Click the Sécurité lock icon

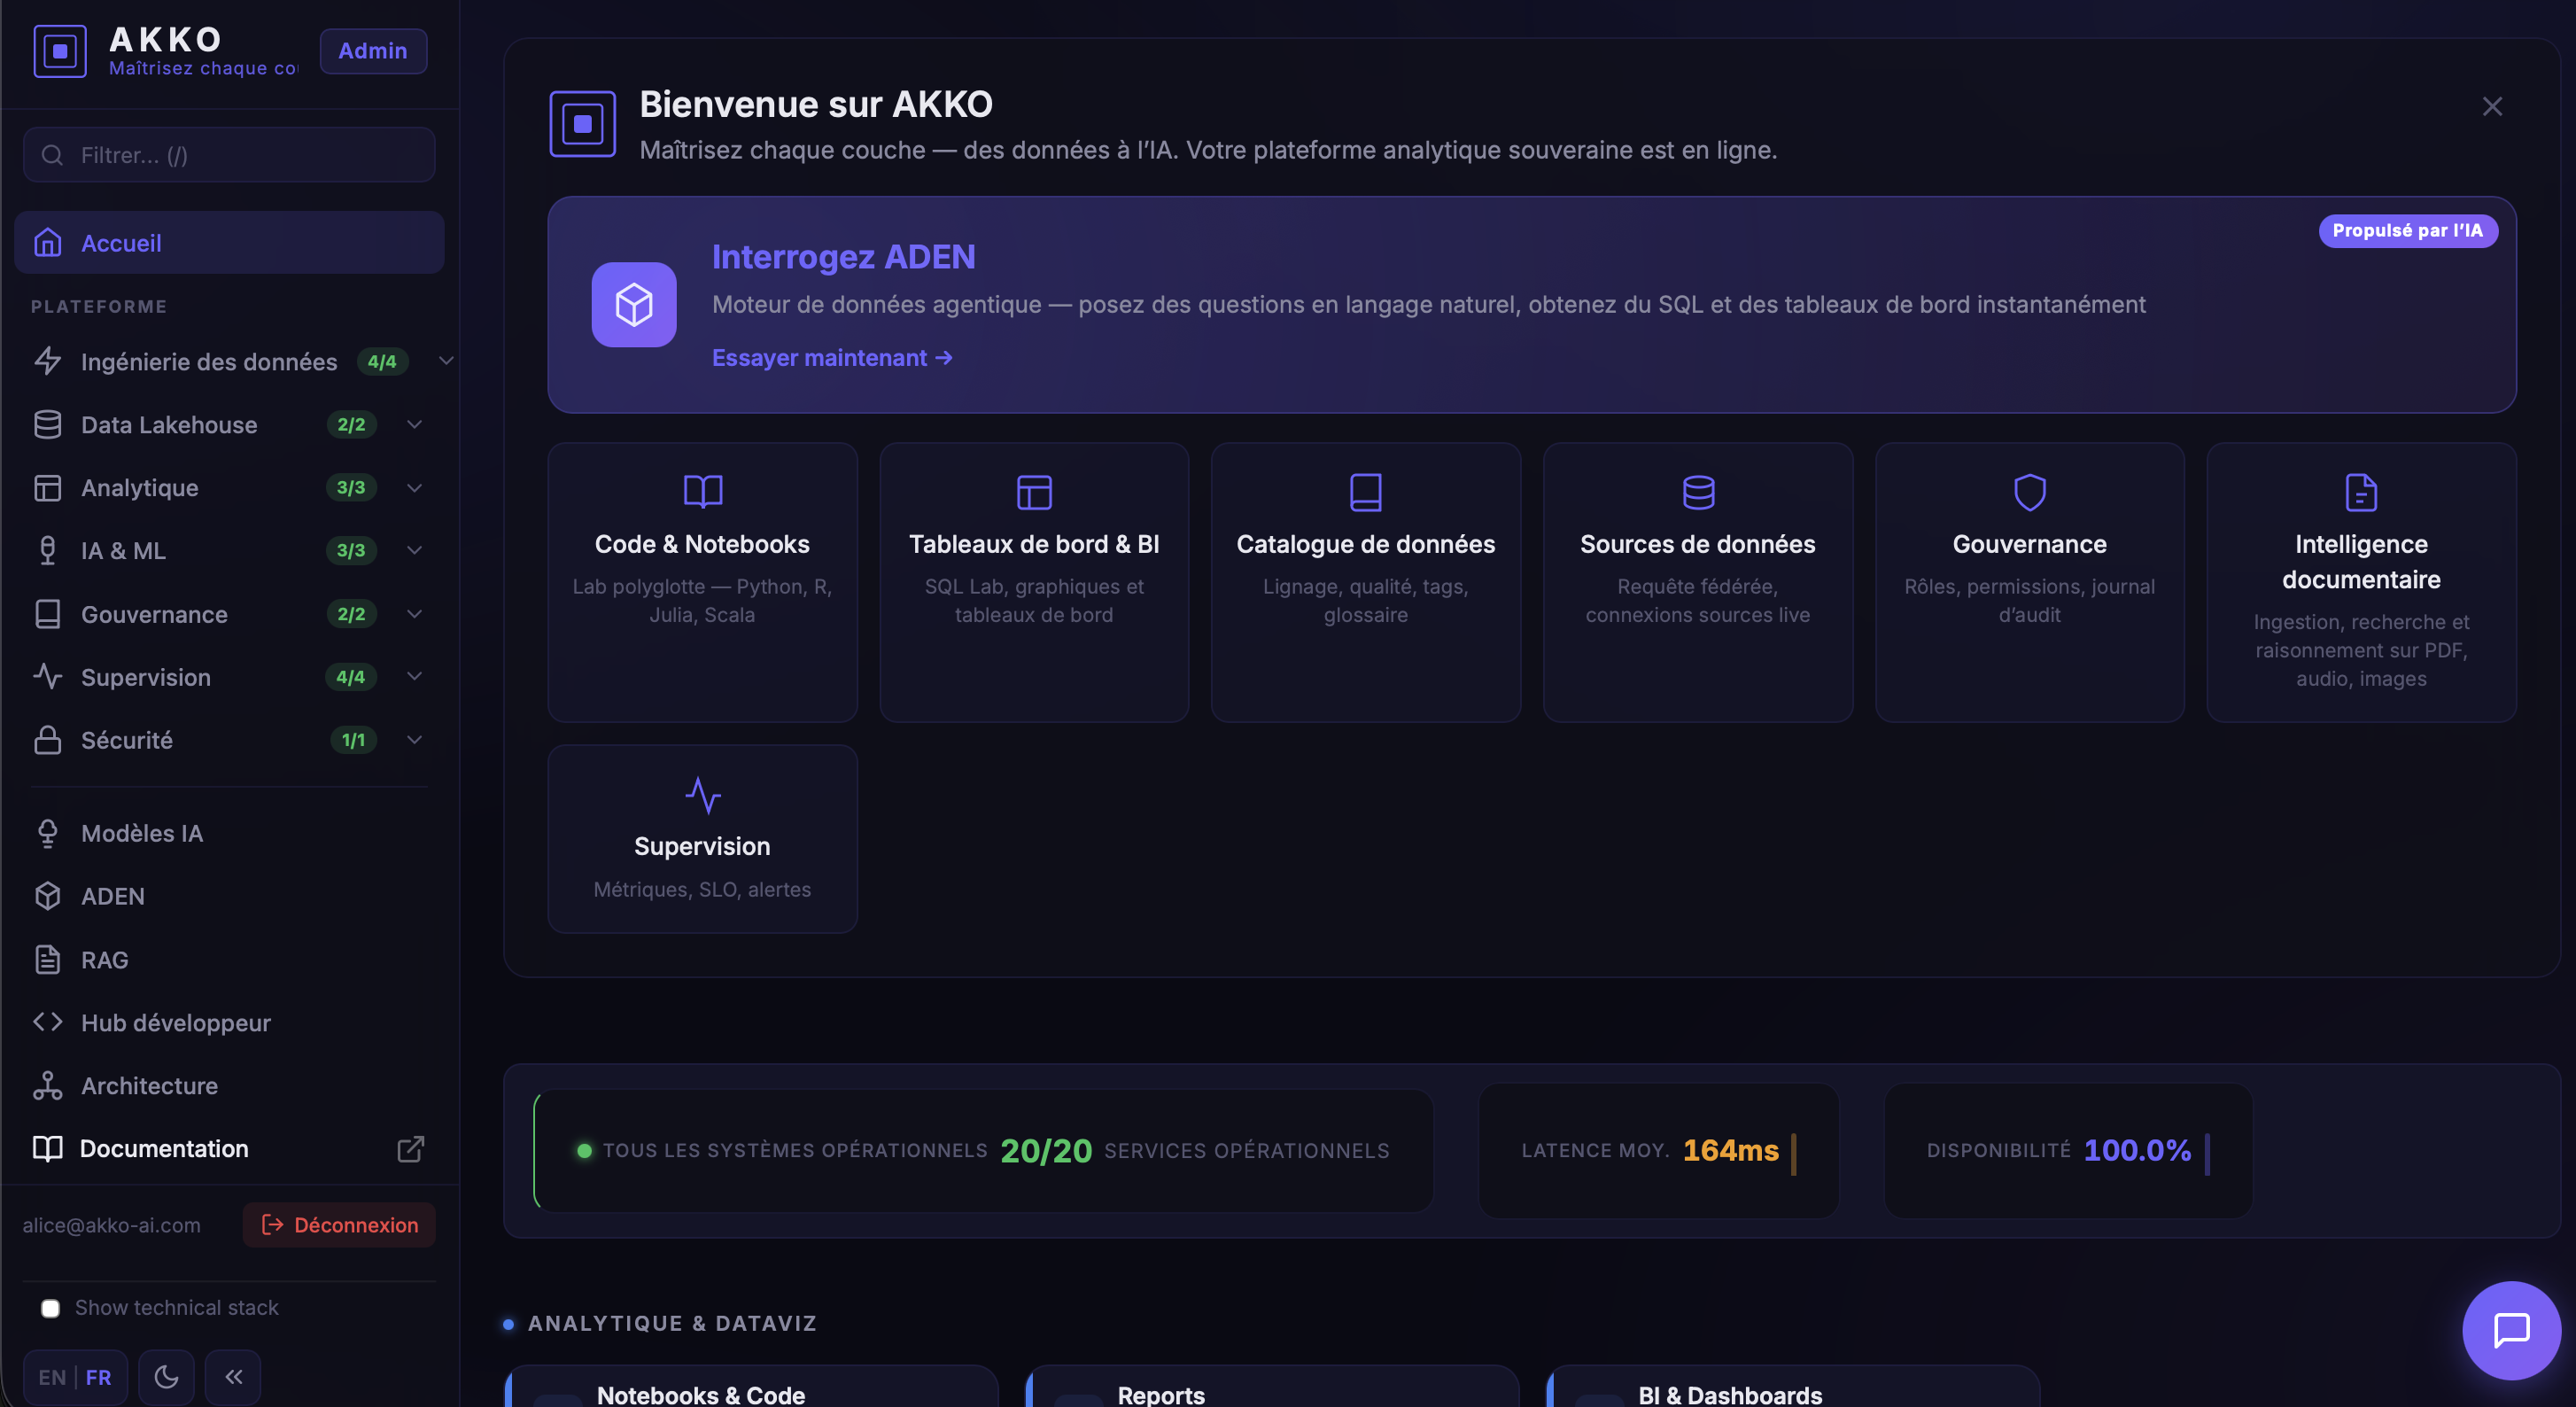(x=48, y=739)
